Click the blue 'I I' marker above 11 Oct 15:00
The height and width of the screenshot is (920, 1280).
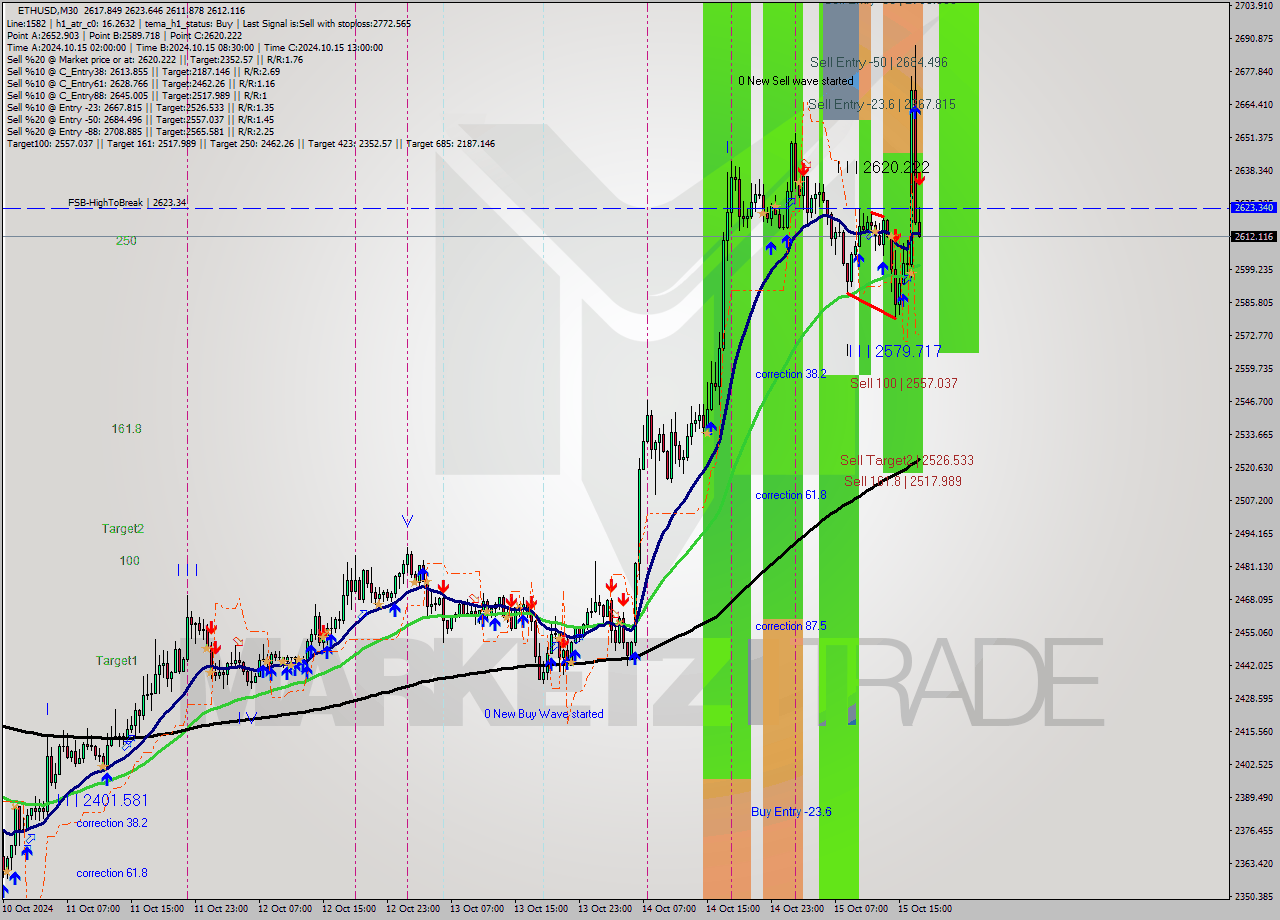(187, 570)
